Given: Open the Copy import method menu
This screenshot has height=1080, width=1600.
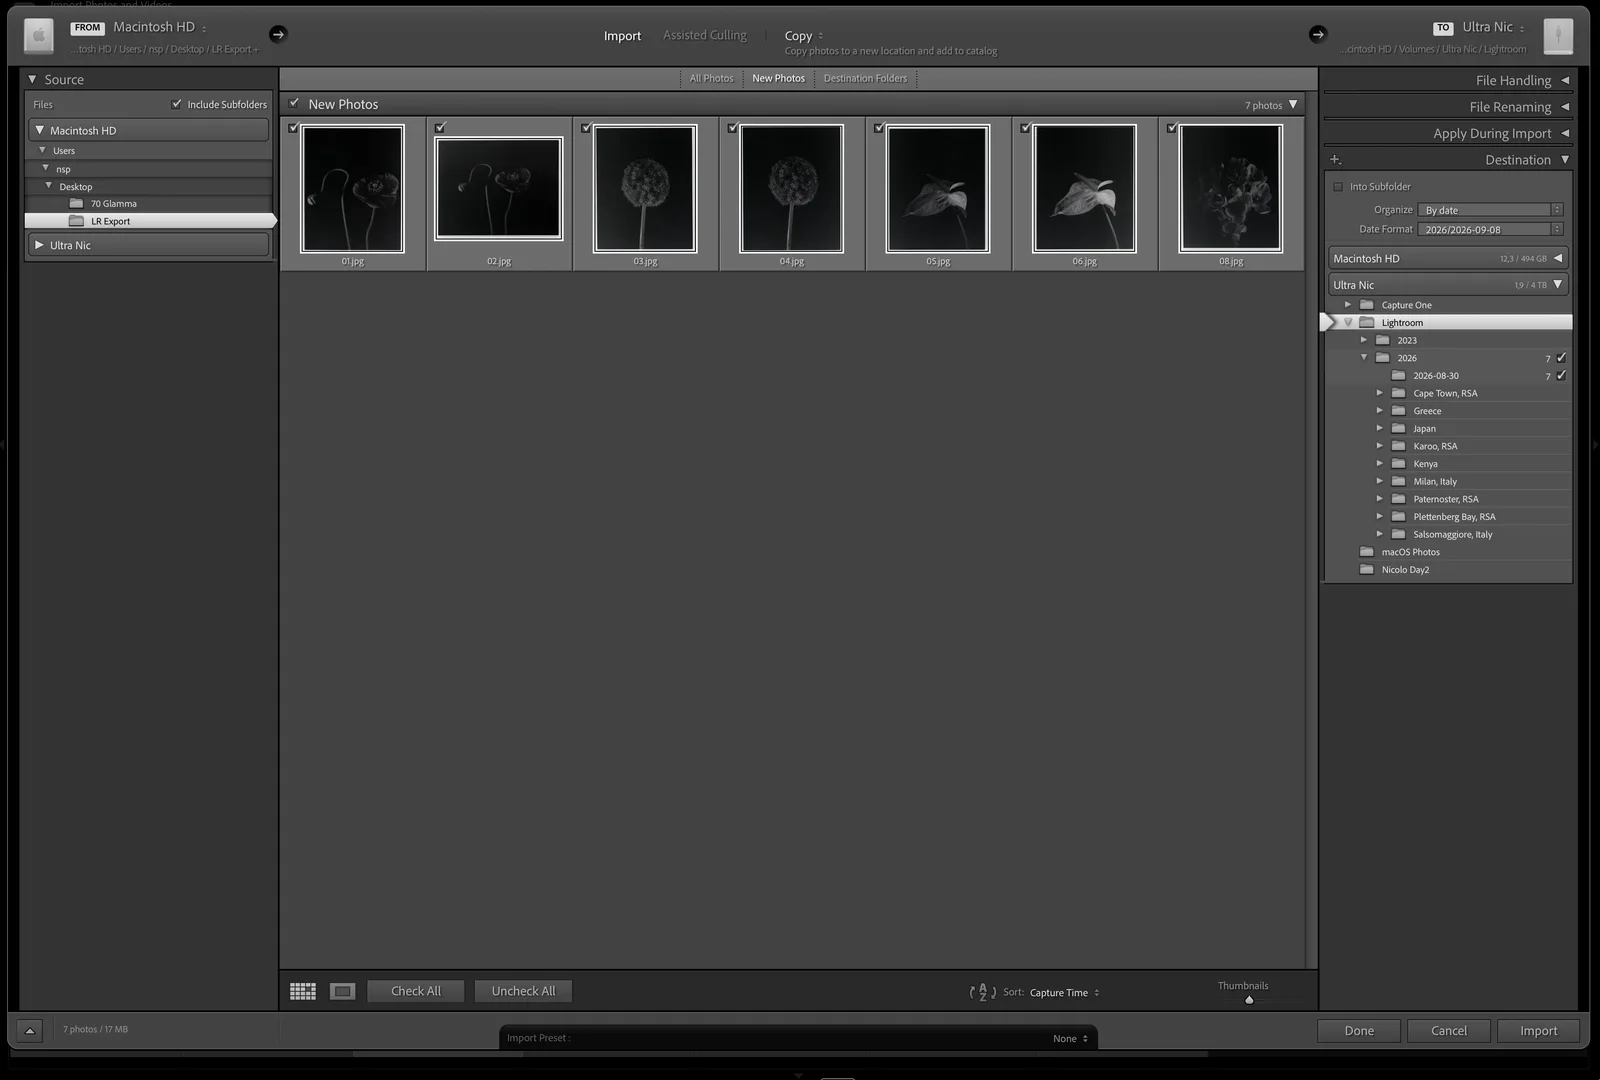Looking at the screenshot, I should [x=804, y=36].
